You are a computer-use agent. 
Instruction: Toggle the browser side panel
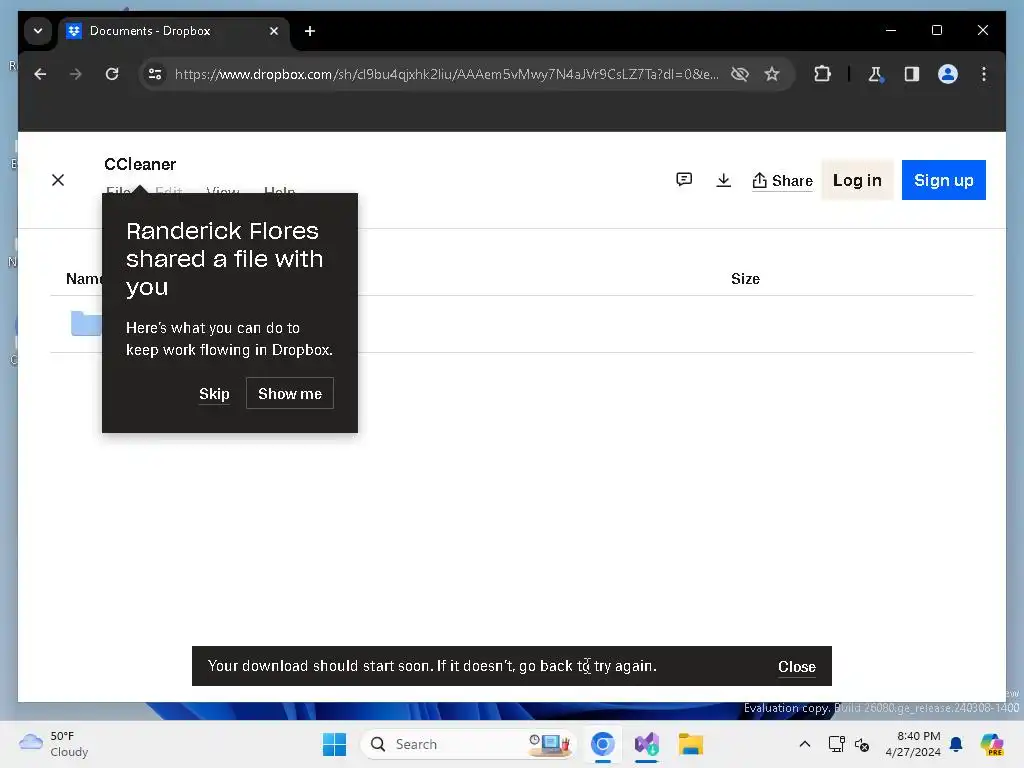click(912, 74)
